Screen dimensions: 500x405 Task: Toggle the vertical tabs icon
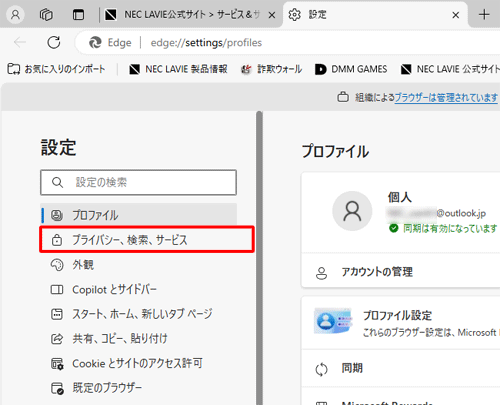click(78, 15)
